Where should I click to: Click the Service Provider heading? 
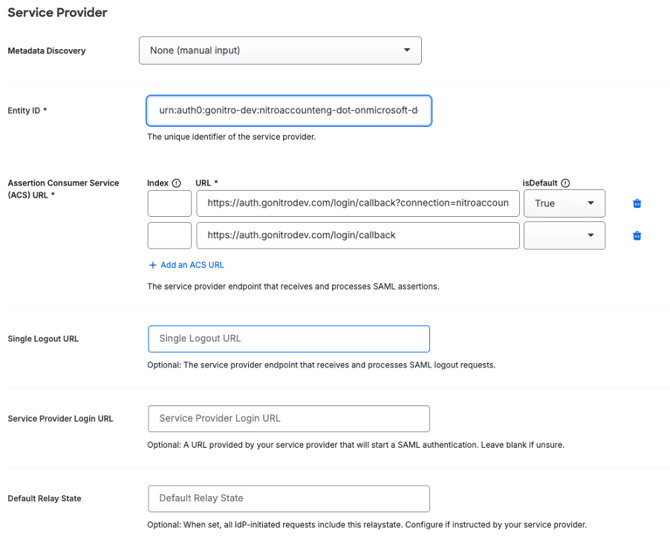point(57,13)
